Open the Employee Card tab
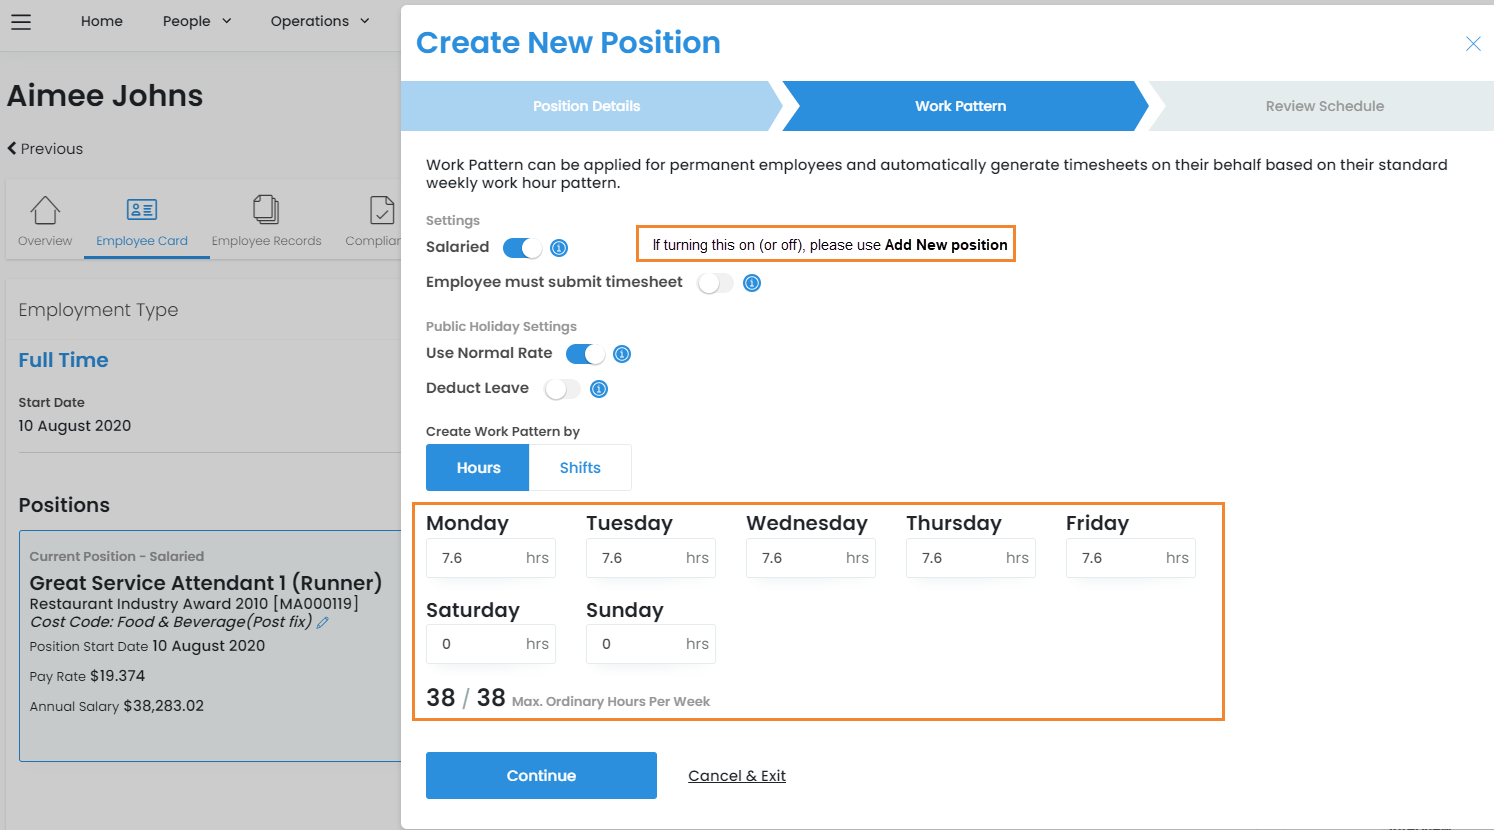1494x830 pixels. [142, 220]
